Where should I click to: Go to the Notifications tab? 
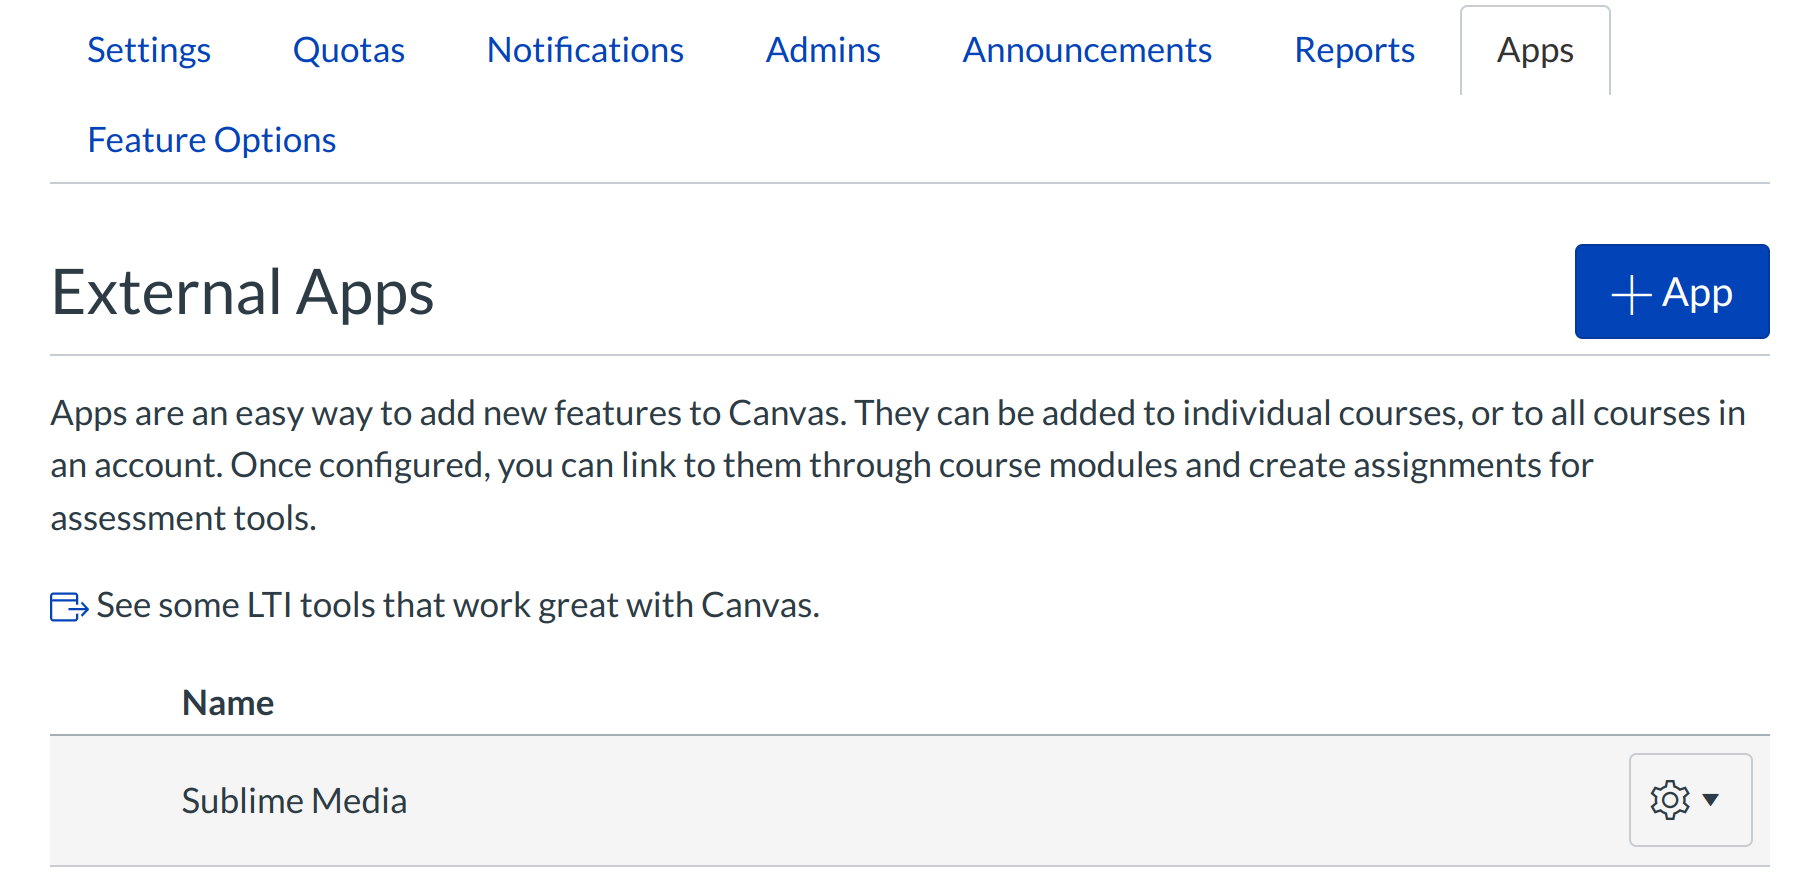tap(585, 50)
